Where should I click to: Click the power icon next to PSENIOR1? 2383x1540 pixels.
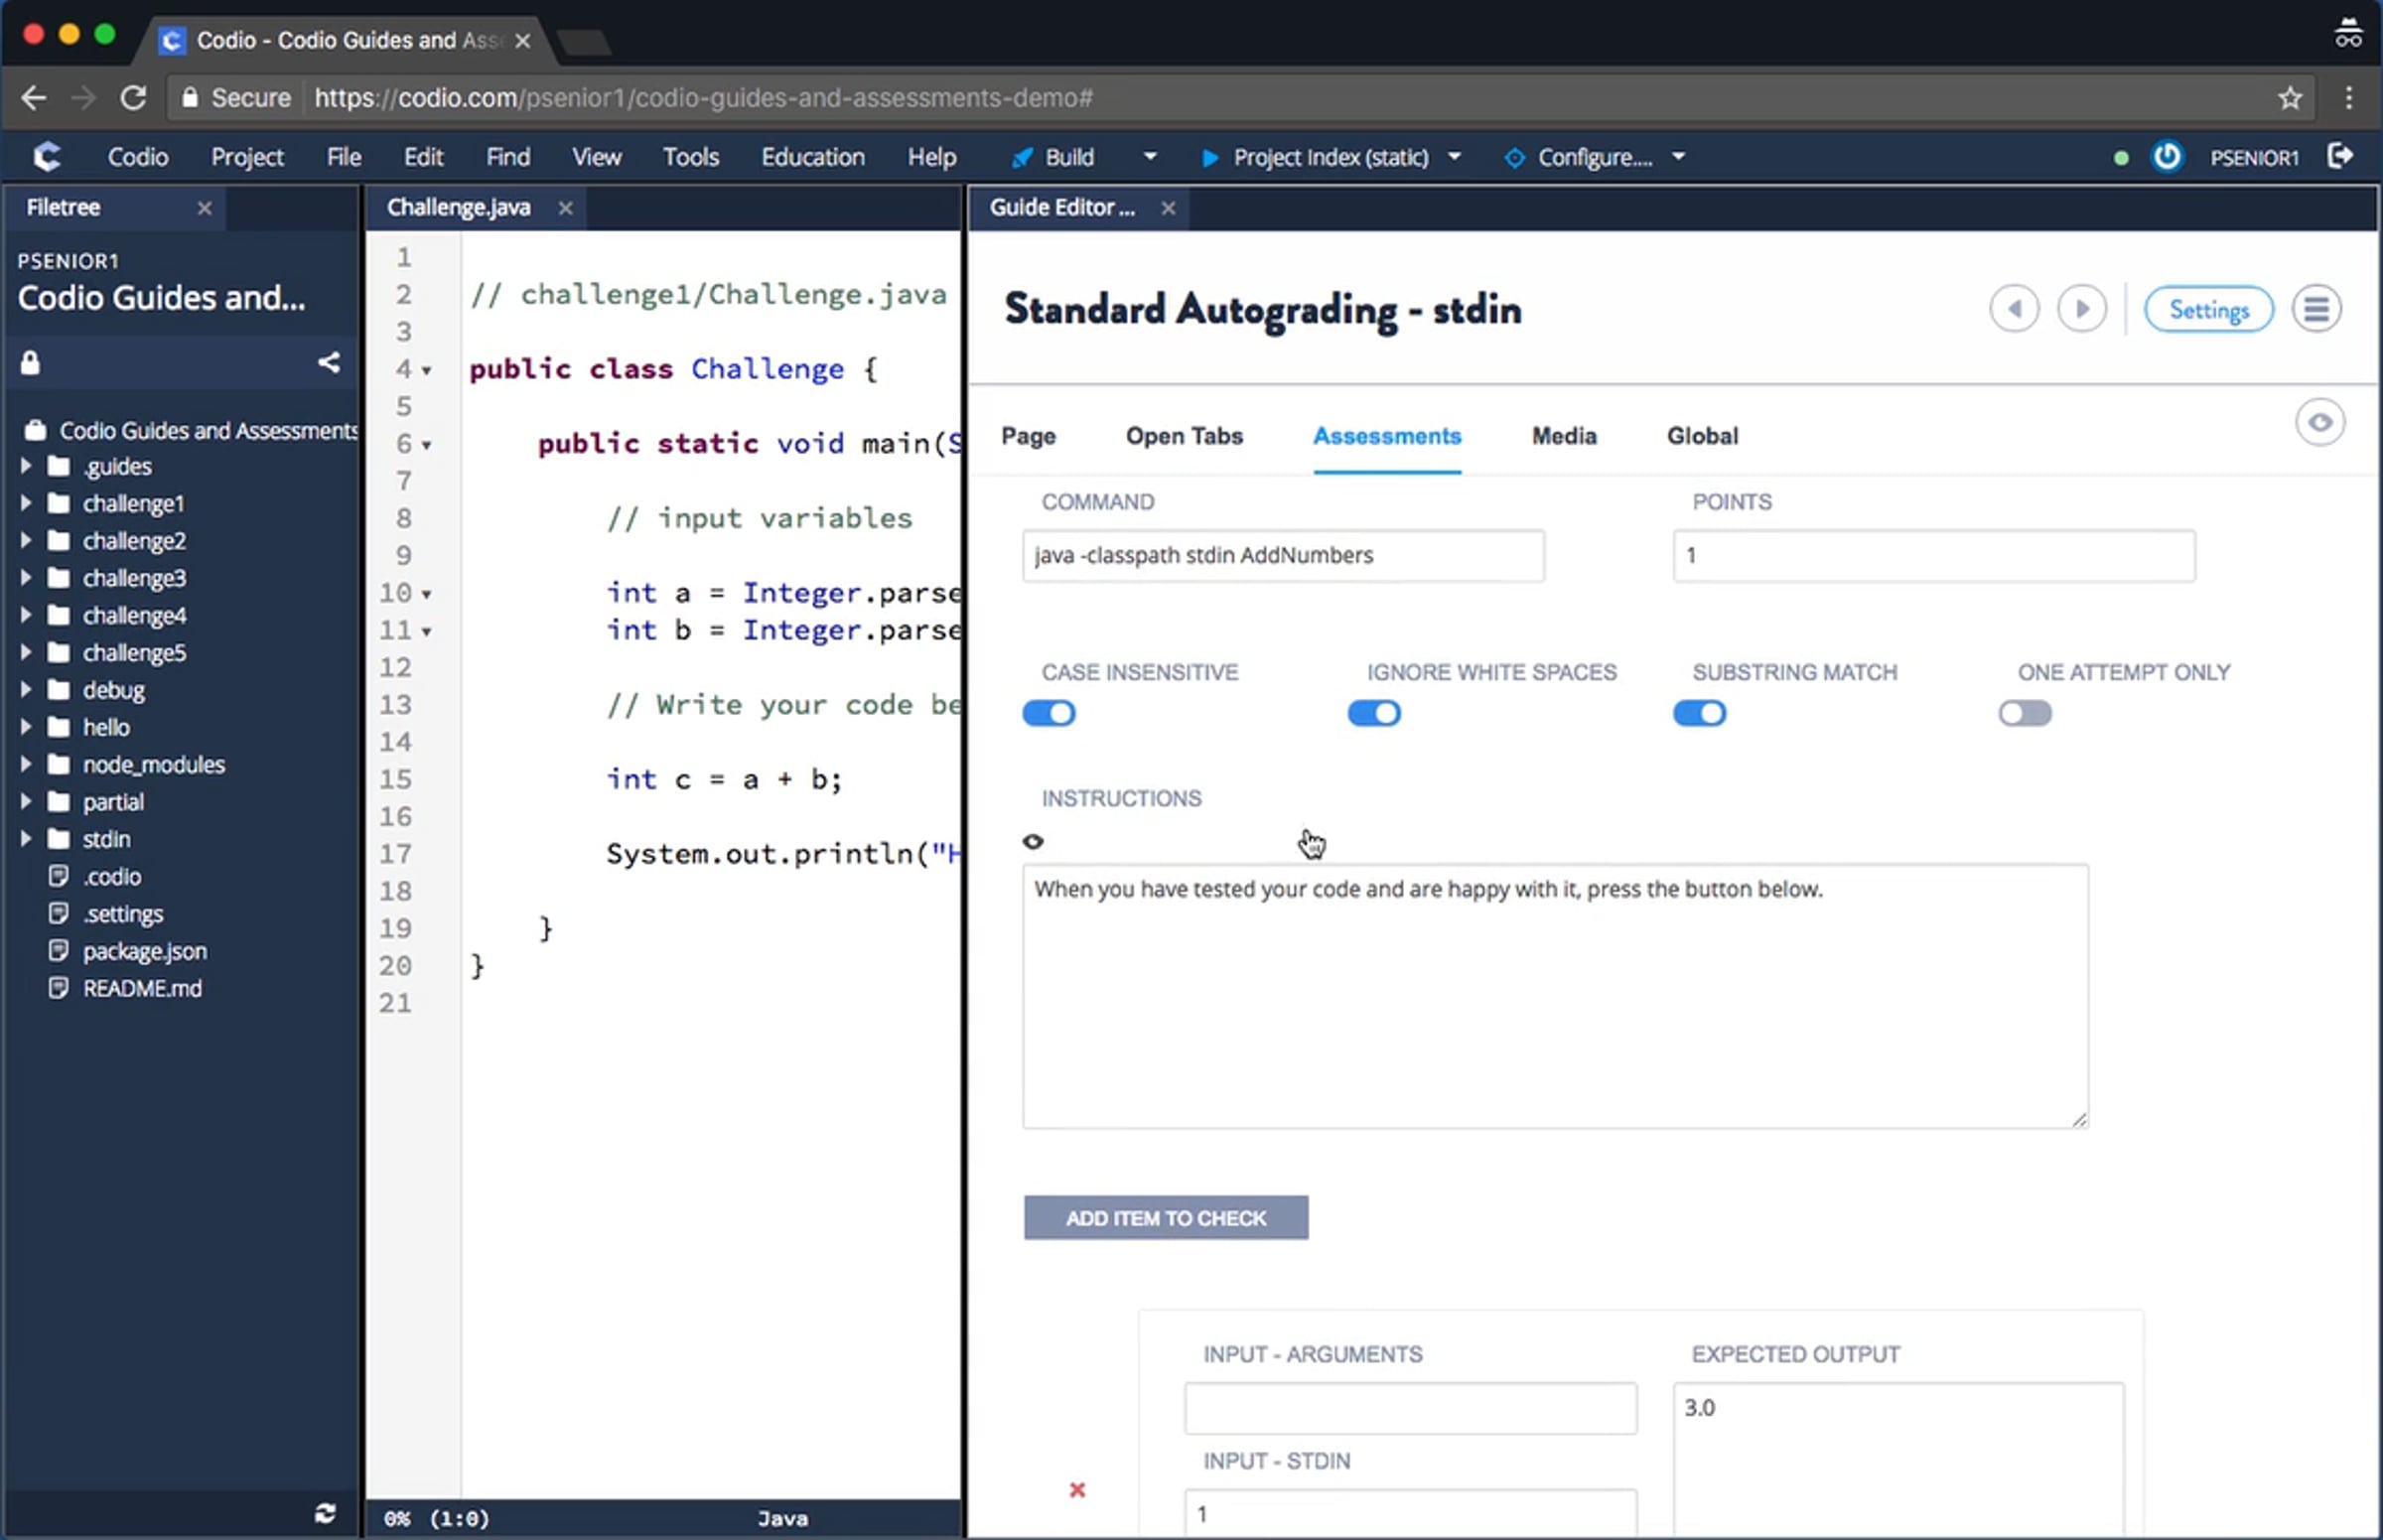(x=2166, y=156)
